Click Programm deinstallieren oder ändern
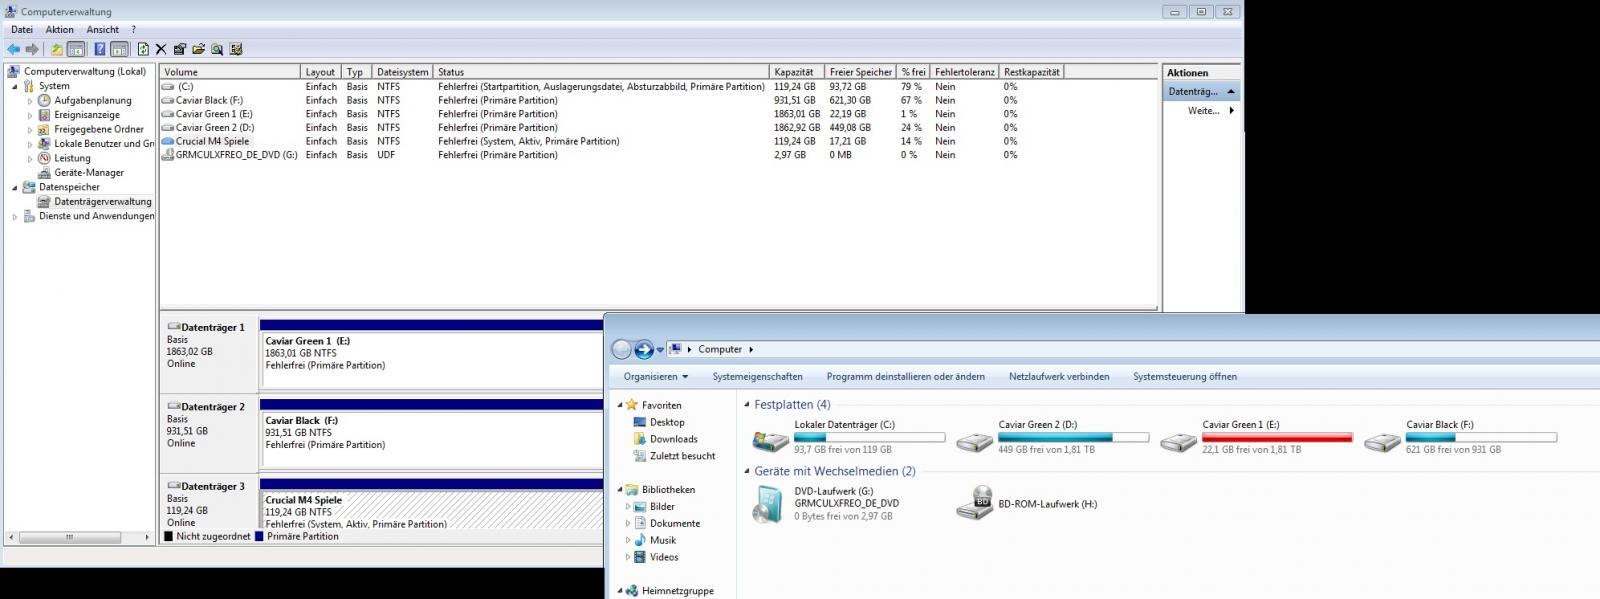 click(905, 377)
